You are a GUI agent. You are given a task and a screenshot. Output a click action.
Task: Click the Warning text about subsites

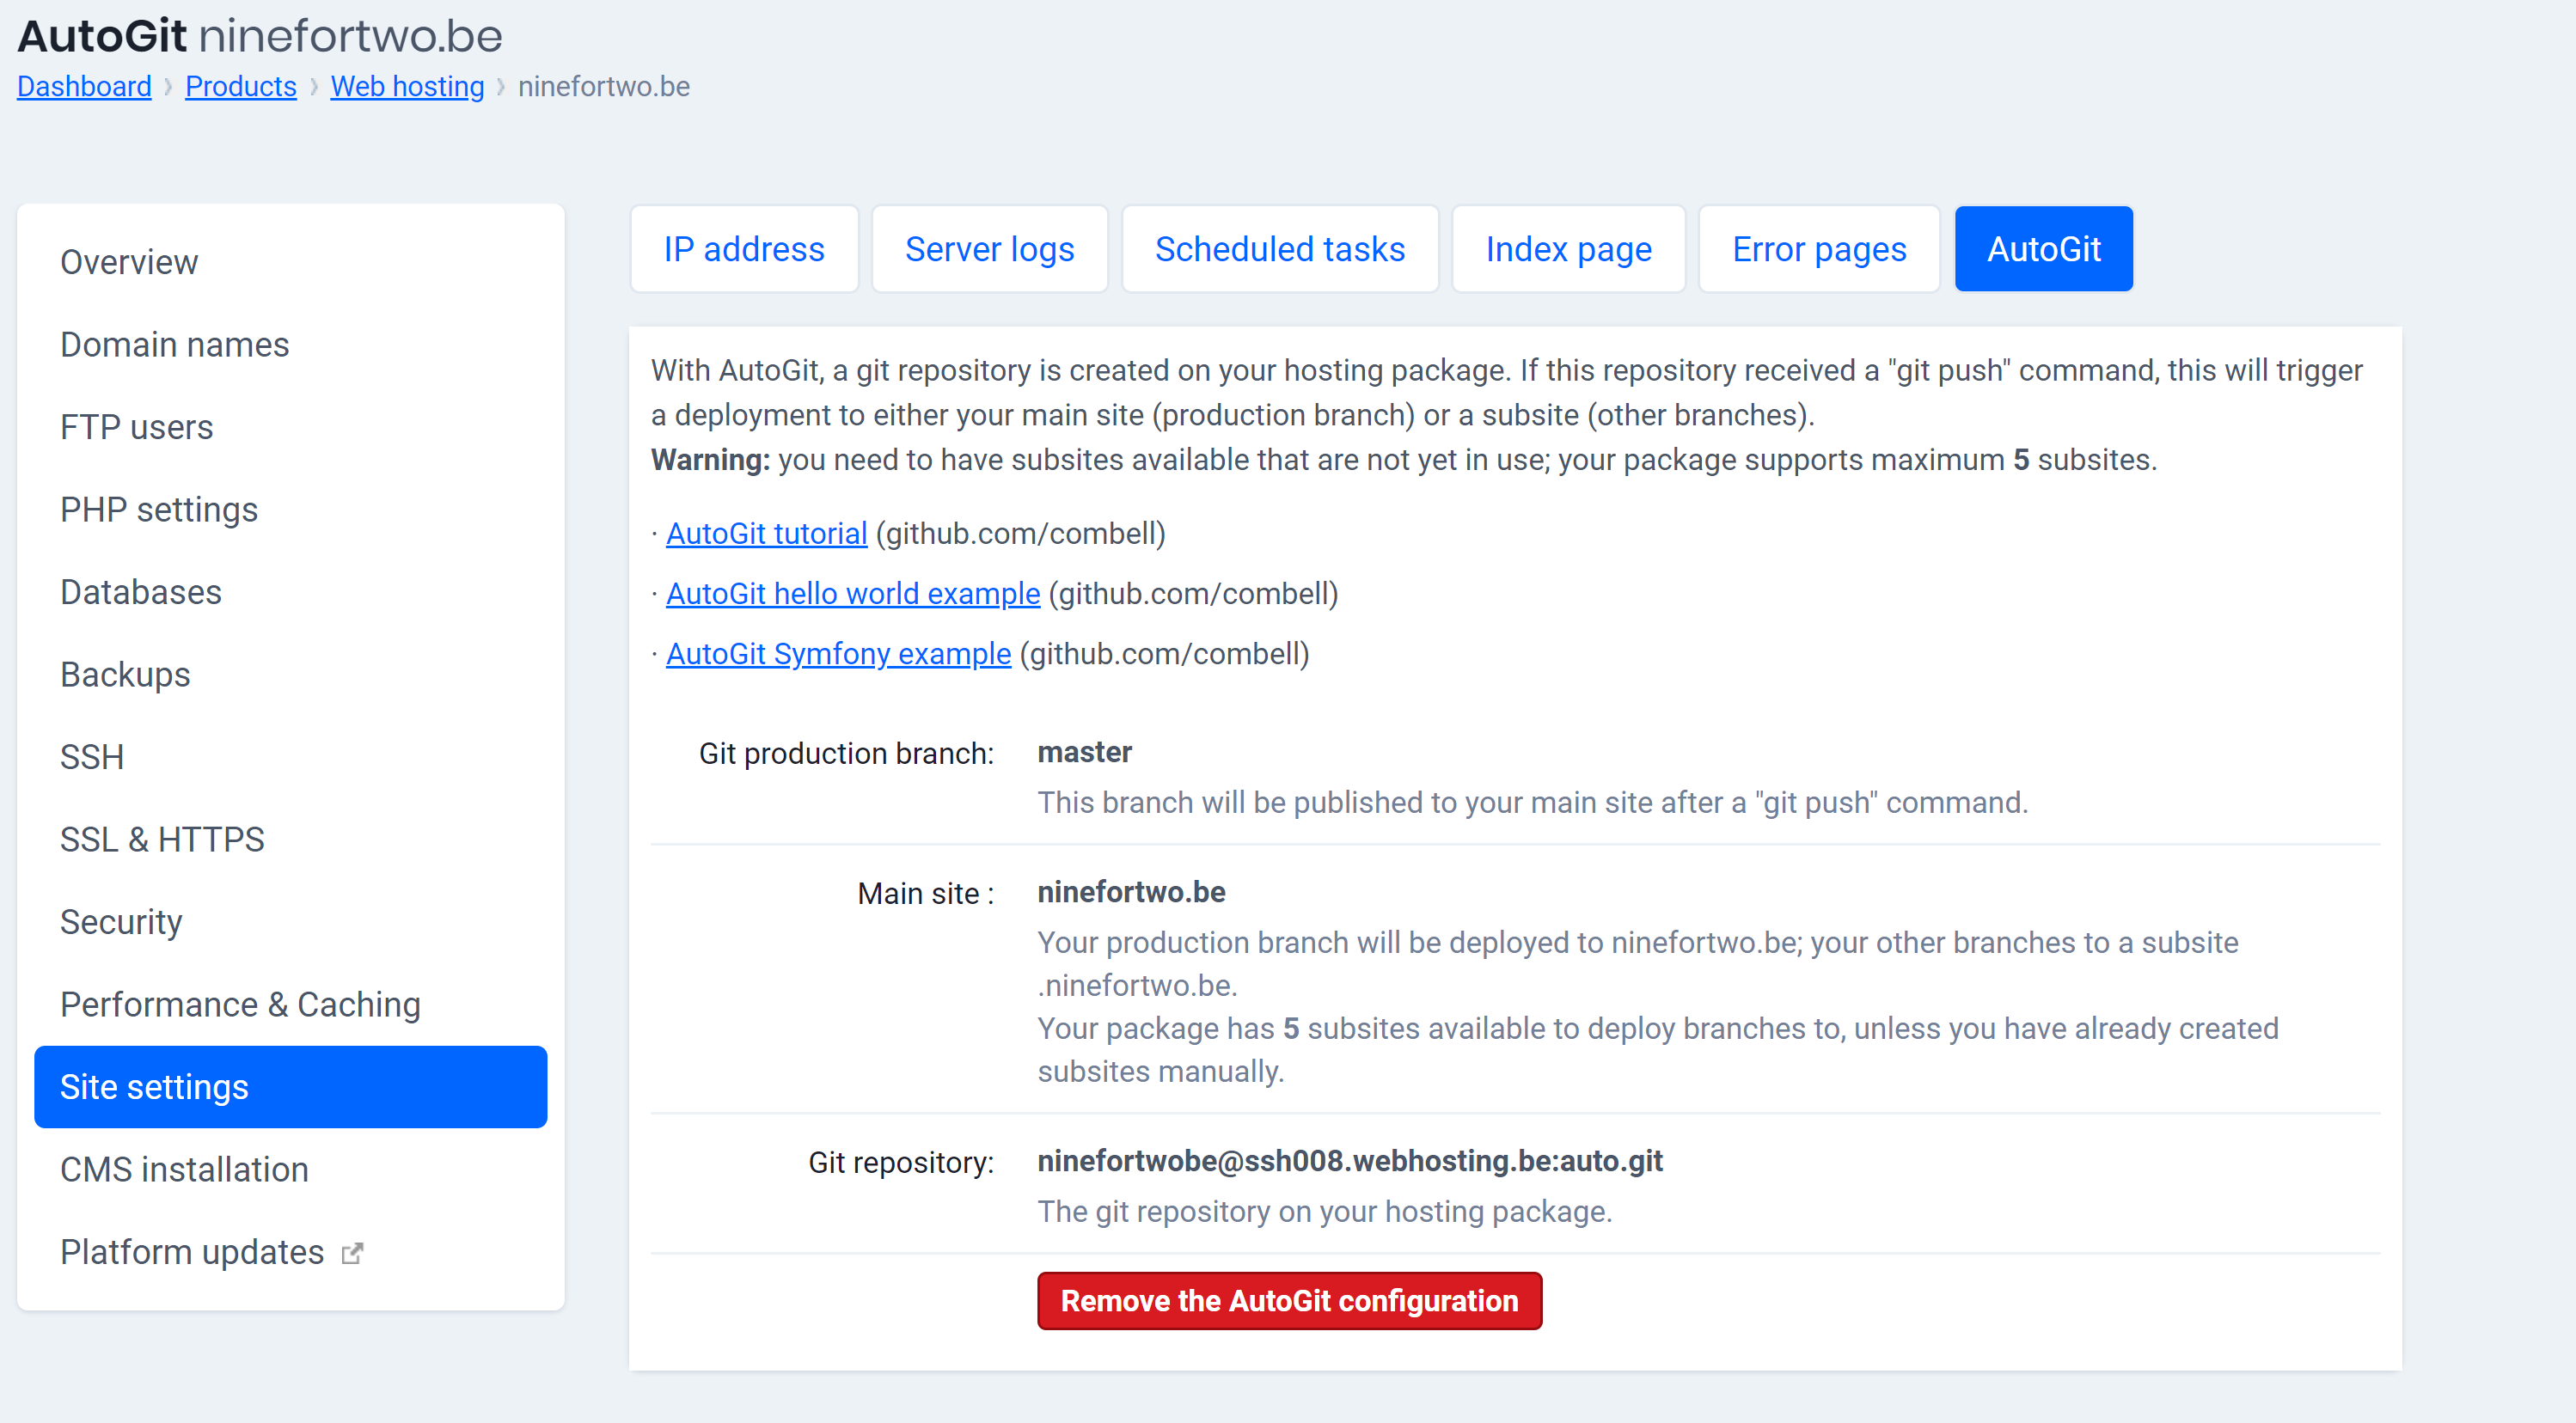click(x=1404, y=460)
